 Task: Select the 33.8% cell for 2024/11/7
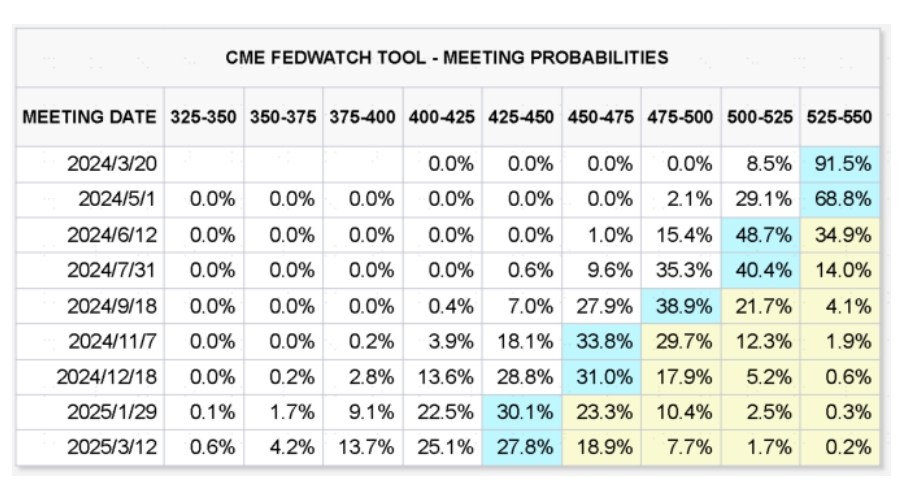tap(602, 341)
